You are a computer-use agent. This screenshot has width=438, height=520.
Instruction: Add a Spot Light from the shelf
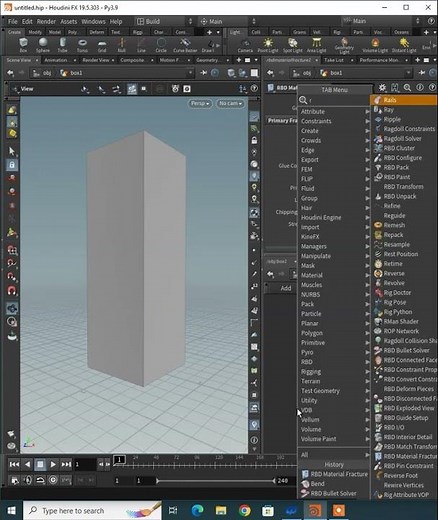292,45
